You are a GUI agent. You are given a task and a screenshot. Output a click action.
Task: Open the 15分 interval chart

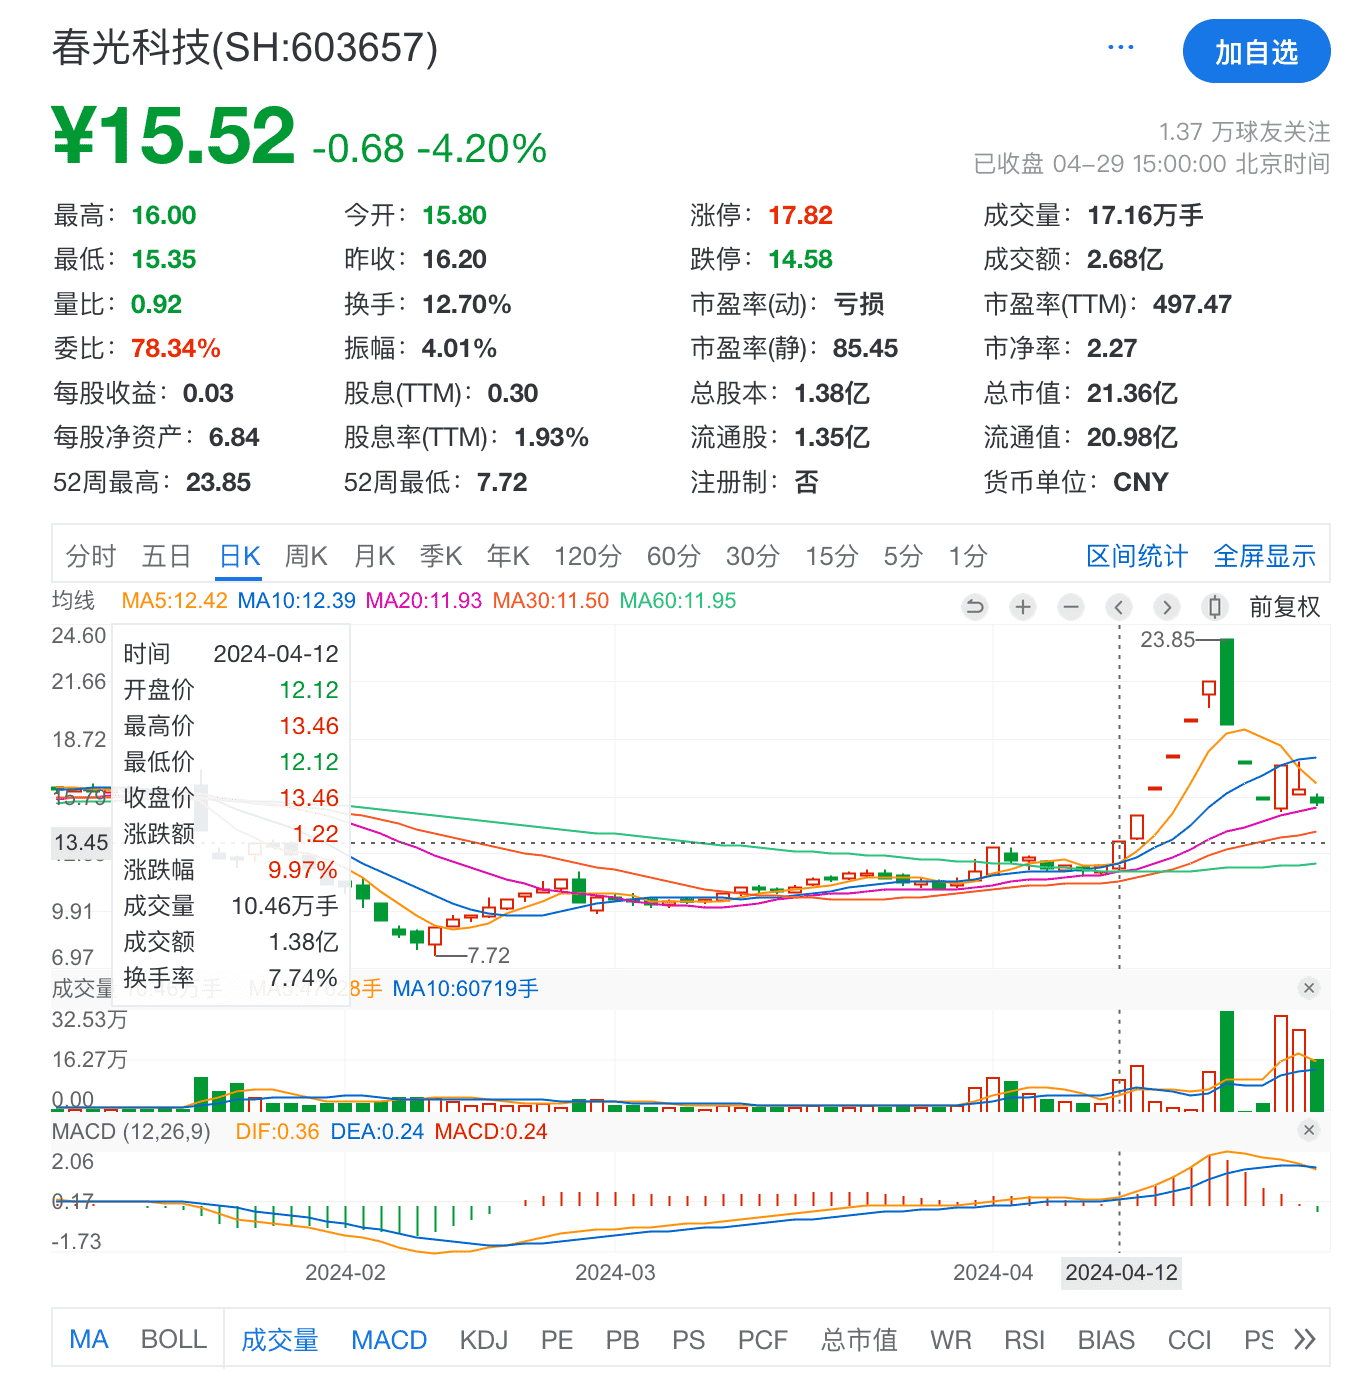[x=832, y=556]
